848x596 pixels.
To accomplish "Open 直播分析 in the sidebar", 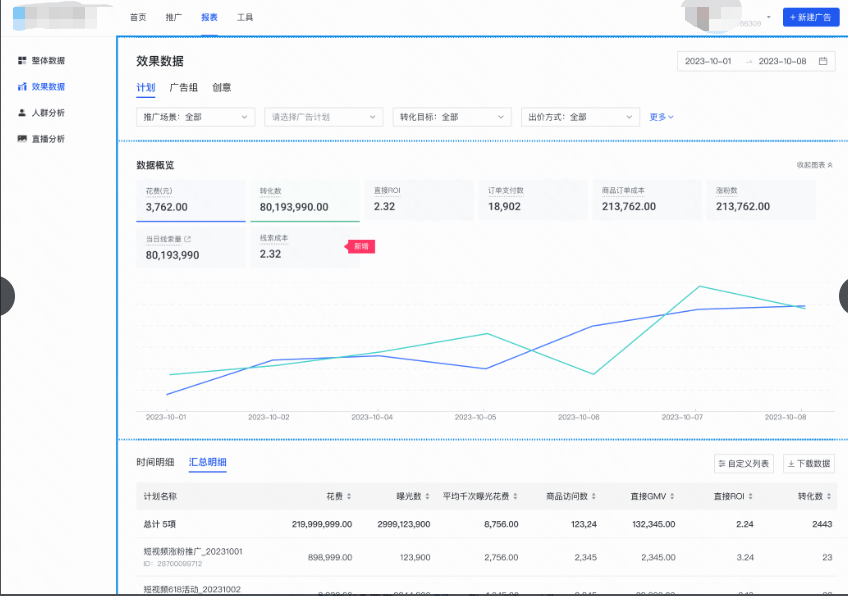I will 45,137.
